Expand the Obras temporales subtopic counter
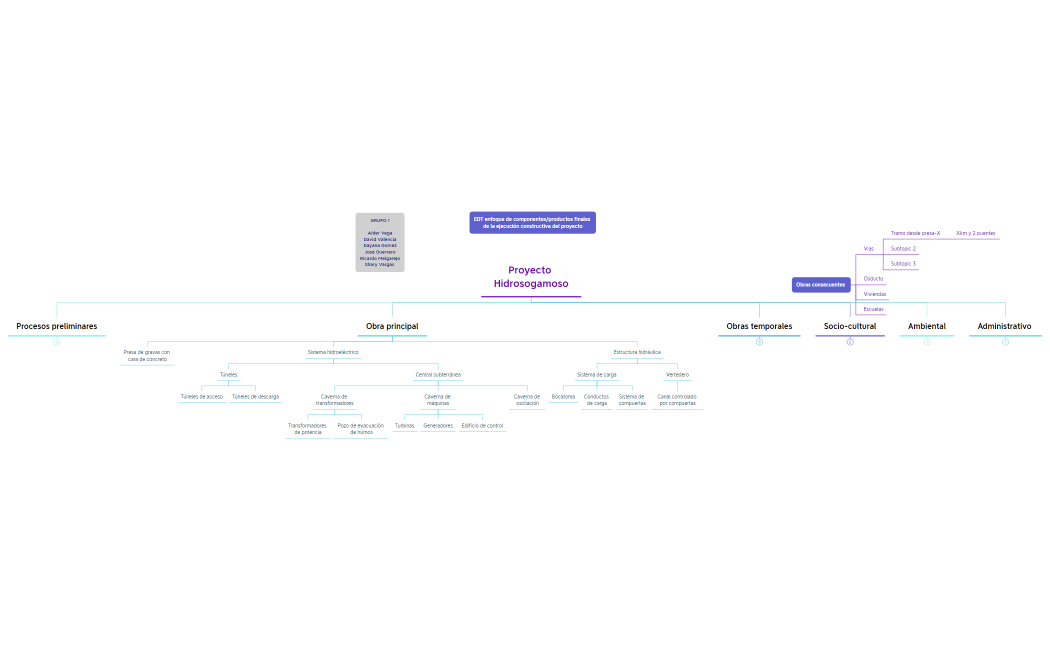The height and width of the screenshot is (650, 1050). 759,342
